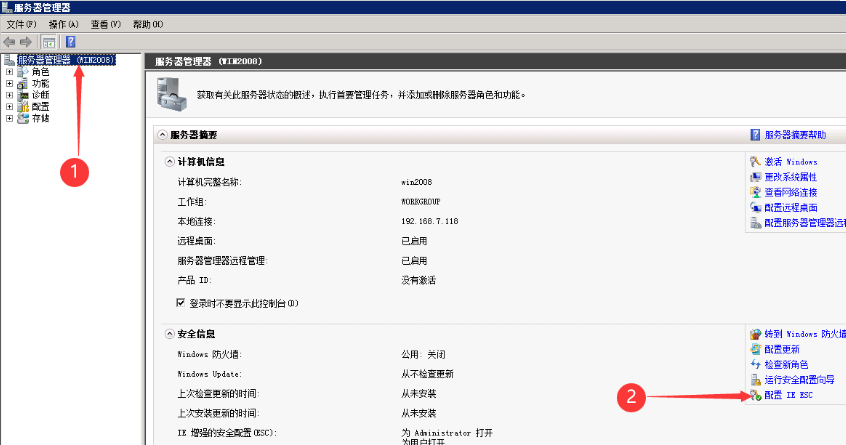Click the WORKGROUP value
Viewport: 846px width, 445px height.
pyautogui.click(x=421, y=202)
